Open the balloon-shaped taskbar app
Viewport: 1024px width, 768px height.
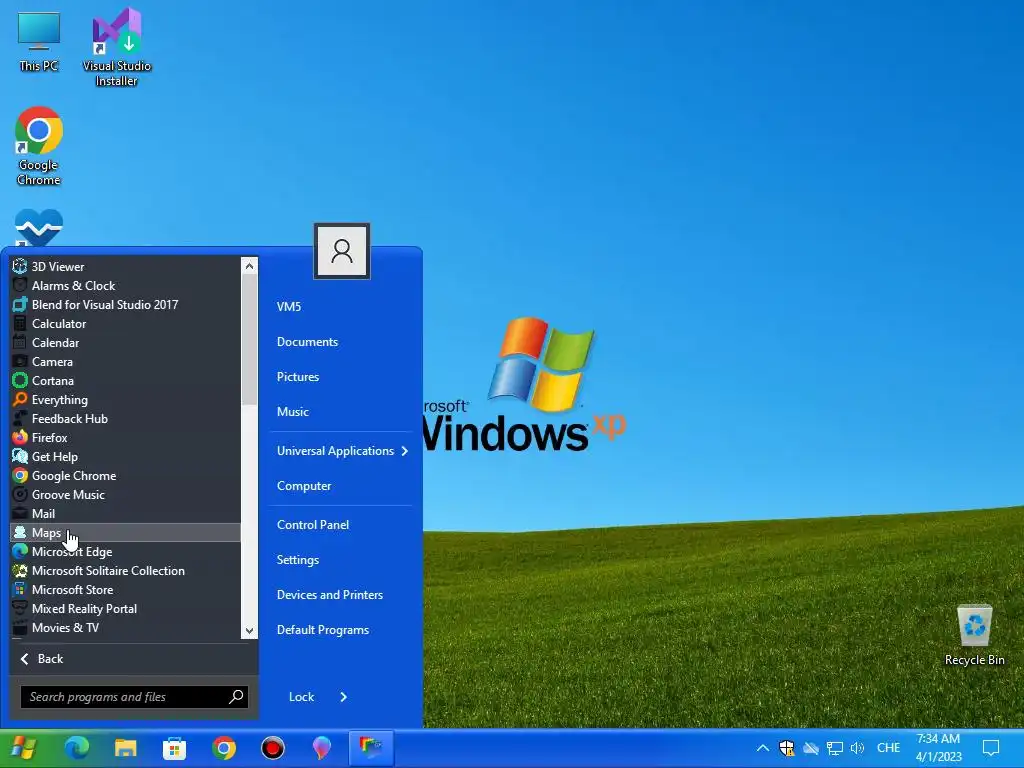pyautogui.click(x=321, y=748)
